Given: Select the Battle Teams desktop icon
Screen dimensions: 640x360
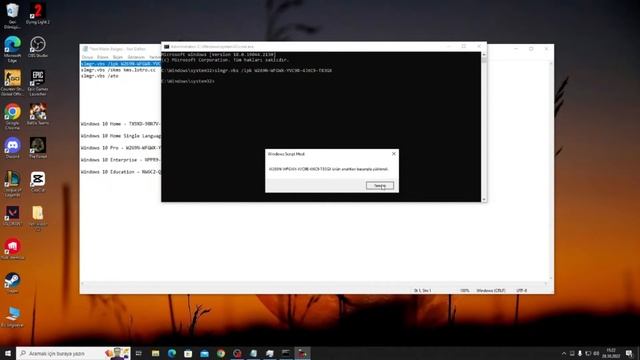Looking at the screenshot, I should click(x=38, y=114).
